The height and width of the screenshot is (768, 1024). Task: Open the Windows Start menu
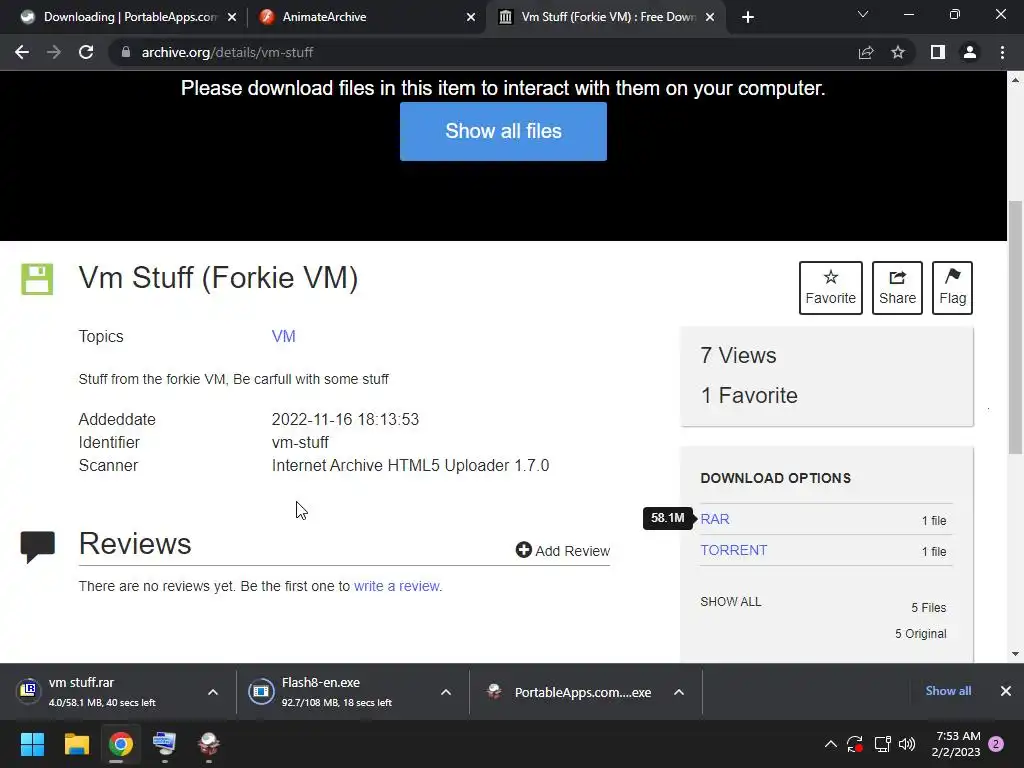point(32,744)
